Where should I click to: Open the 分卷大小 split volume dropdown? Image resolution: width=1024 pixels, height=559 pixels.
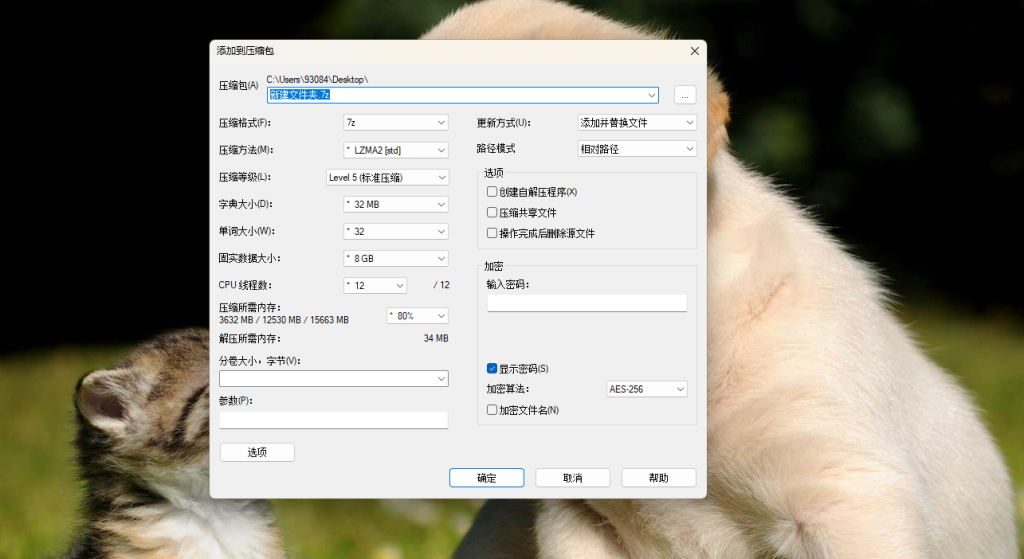pos(334,379)
